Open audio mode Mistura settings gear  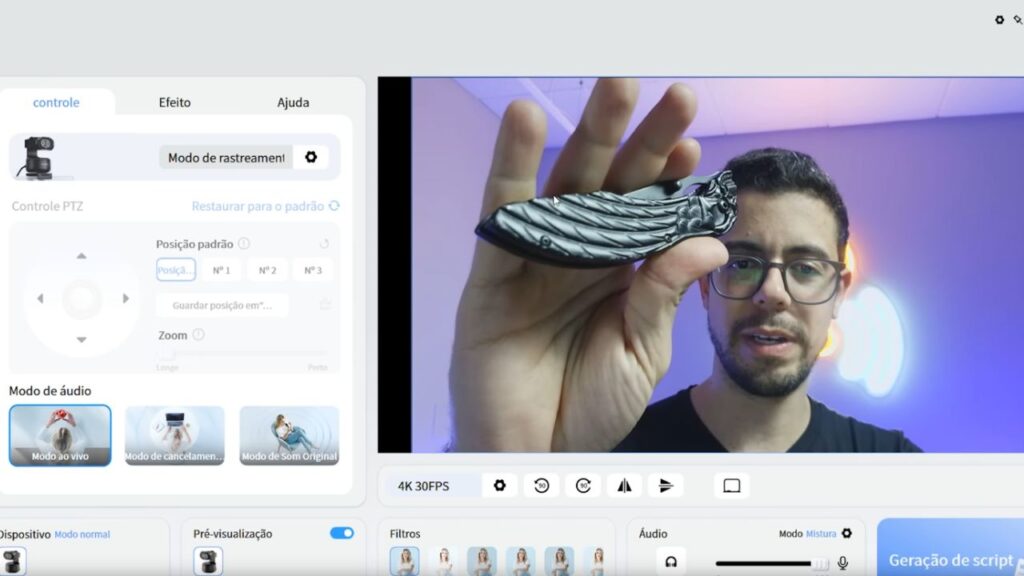pyautogui.click(x=847, y=534)
